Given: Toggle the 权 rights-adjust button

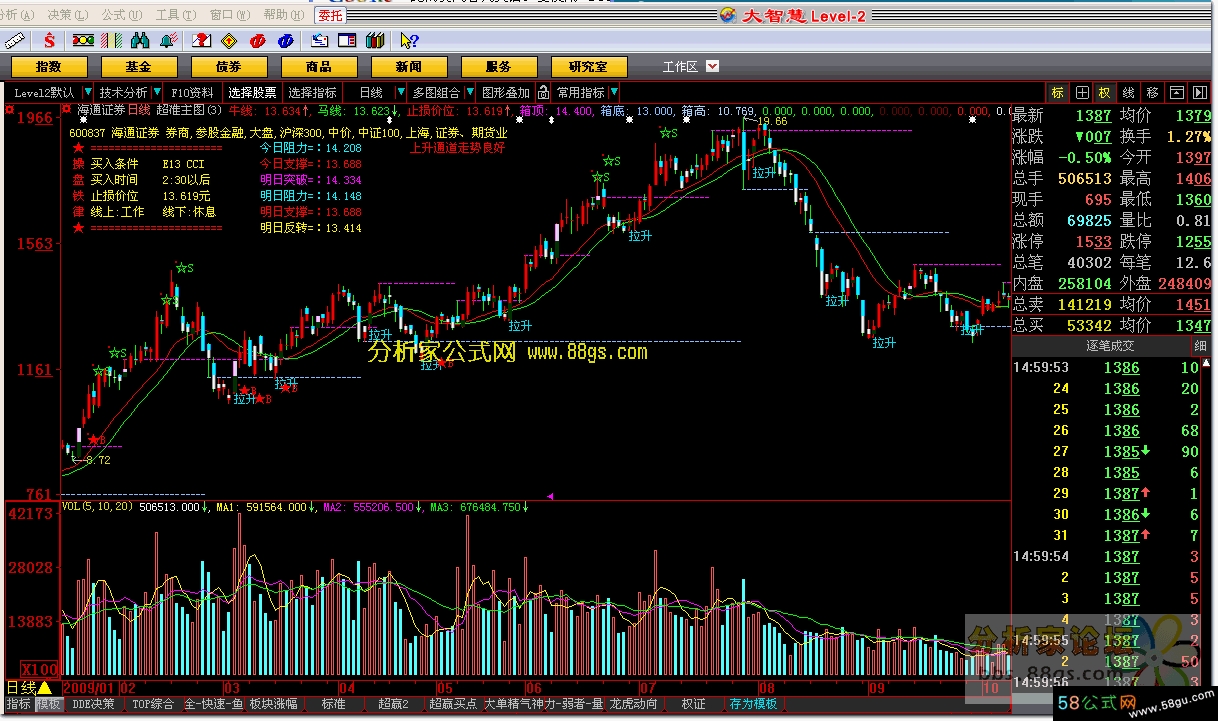Looking at the screenshot, I should tap(1105, 92).
